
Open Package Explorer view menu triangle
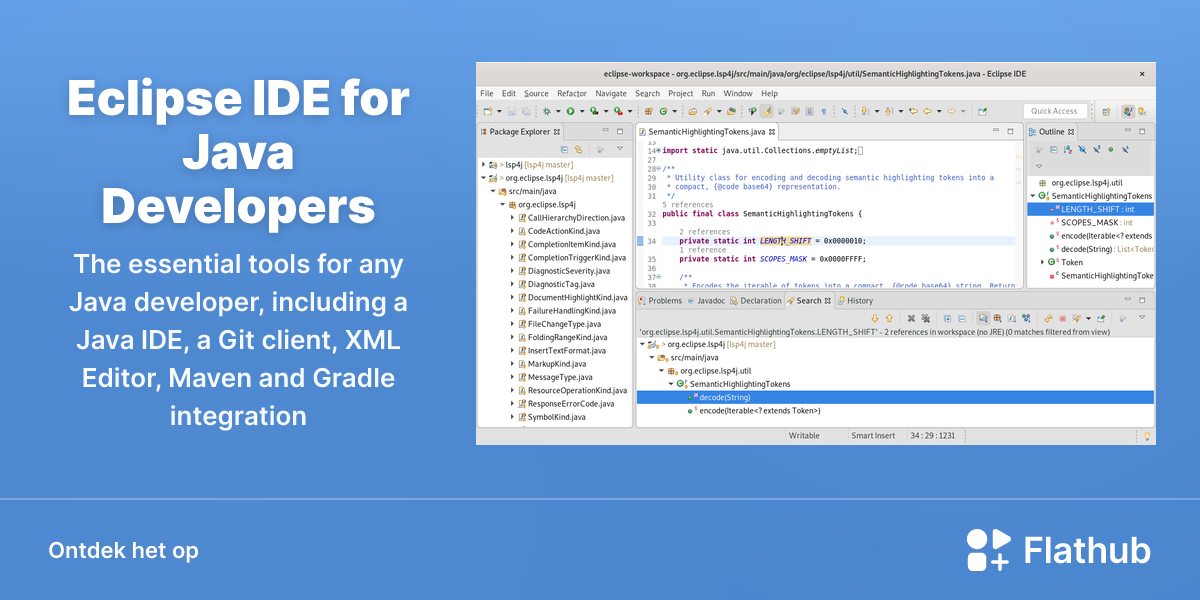click(x=620, y=148)
